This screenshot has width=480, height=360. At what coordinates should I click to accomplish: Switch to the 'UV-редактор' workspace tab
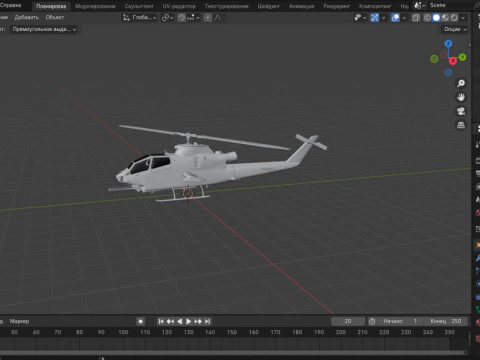(179, 6)
